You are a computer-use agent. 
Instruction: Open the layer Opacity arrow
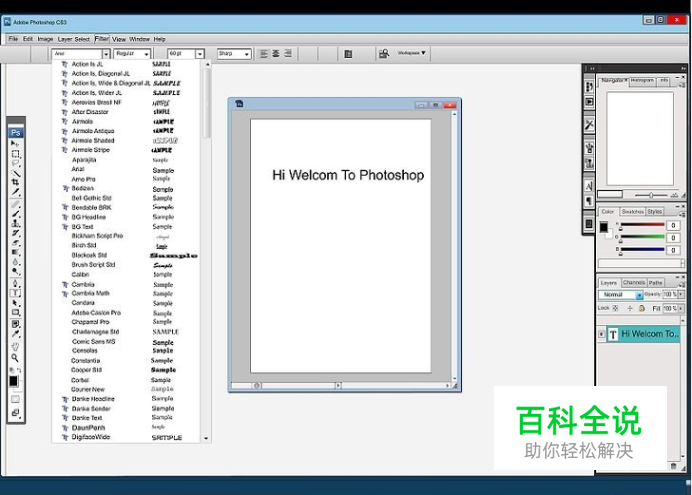pos(681,294)
